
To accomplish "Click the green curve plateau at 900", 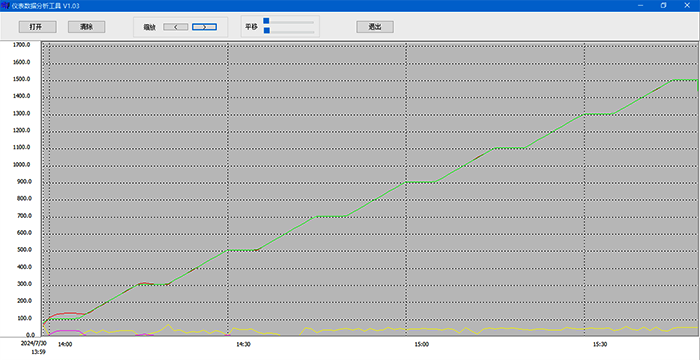I will coord(421,182).
